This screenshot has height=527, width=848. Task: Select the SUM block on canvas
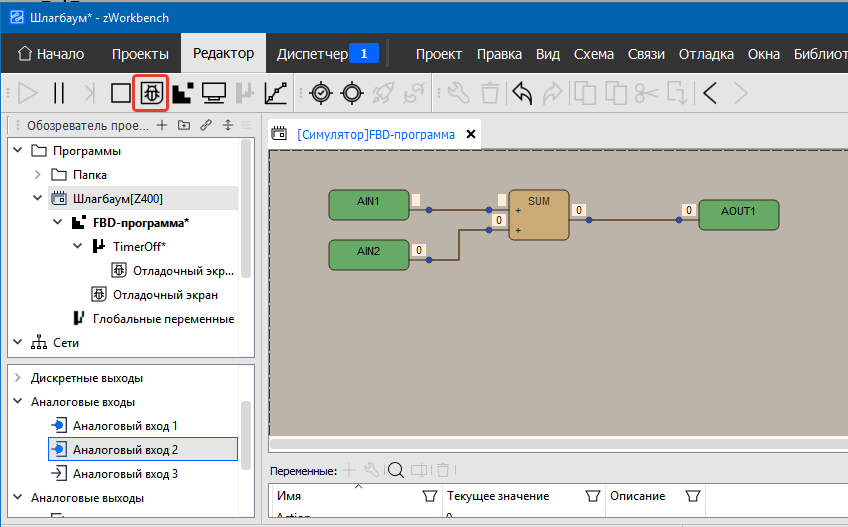pos(539,215)
